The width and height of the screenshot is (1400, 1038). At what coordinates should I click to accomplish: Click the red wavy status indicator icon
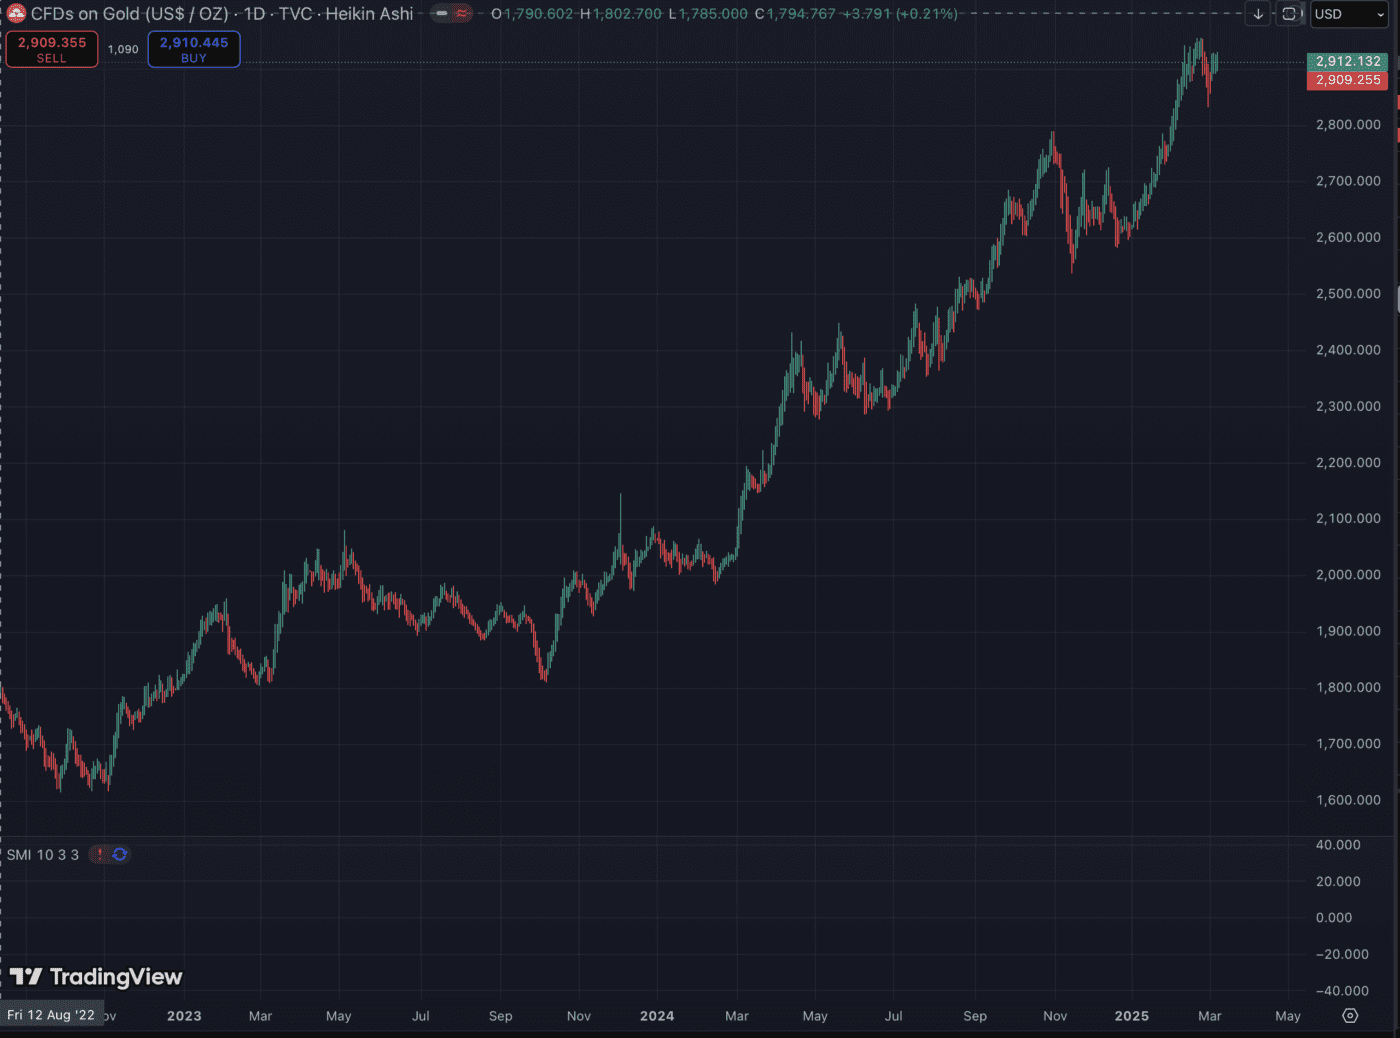point(461,14)
